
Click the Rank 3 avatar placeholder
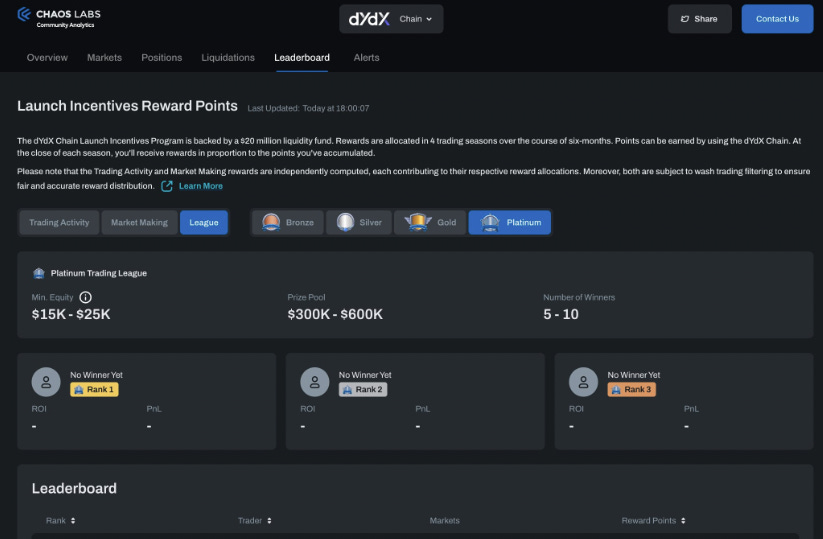(x=583, y=382)
